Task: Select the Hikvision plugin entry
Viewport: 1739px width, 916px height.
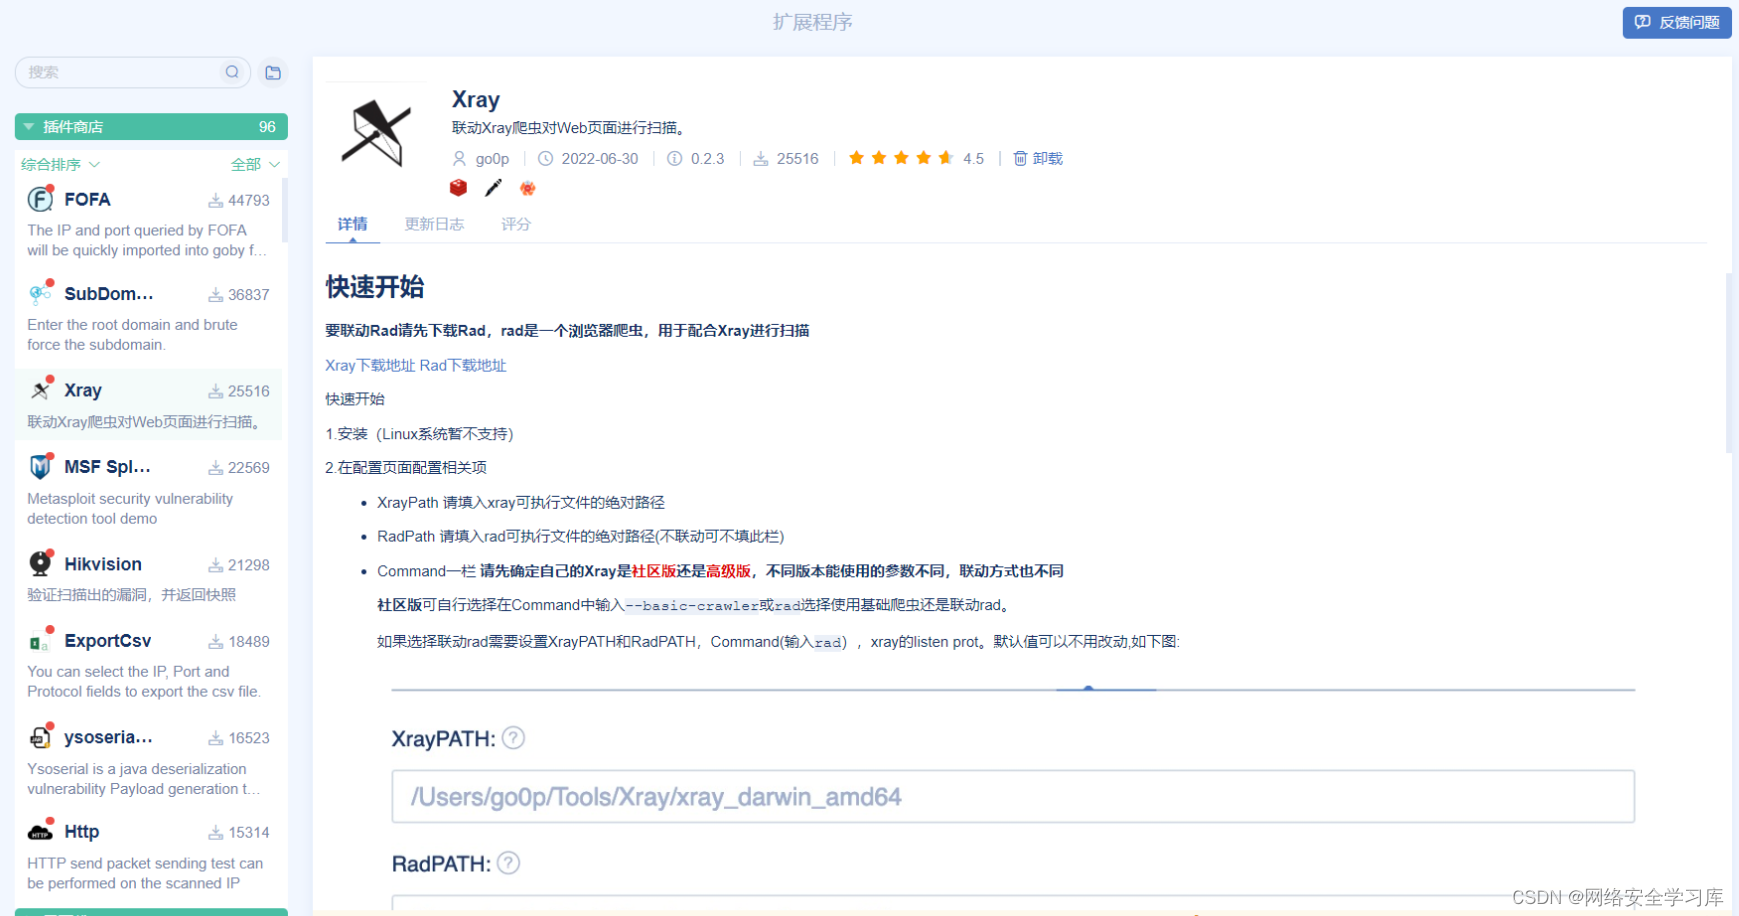Action: click(x=148, y=578)
